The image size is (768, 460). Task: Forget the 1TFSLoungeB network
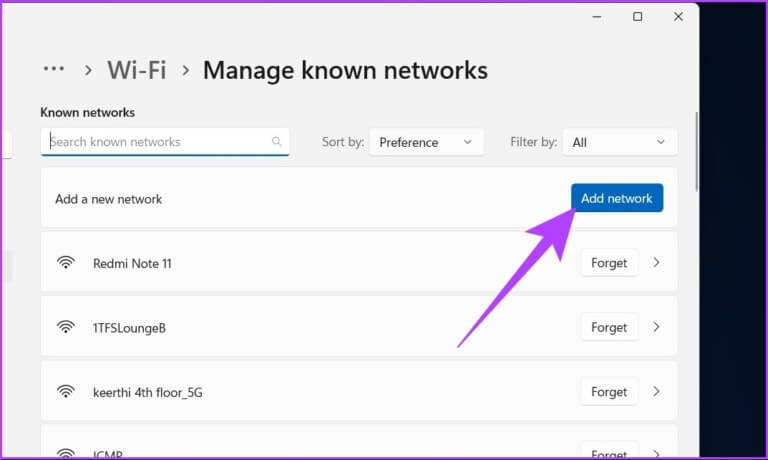point(609,327)
